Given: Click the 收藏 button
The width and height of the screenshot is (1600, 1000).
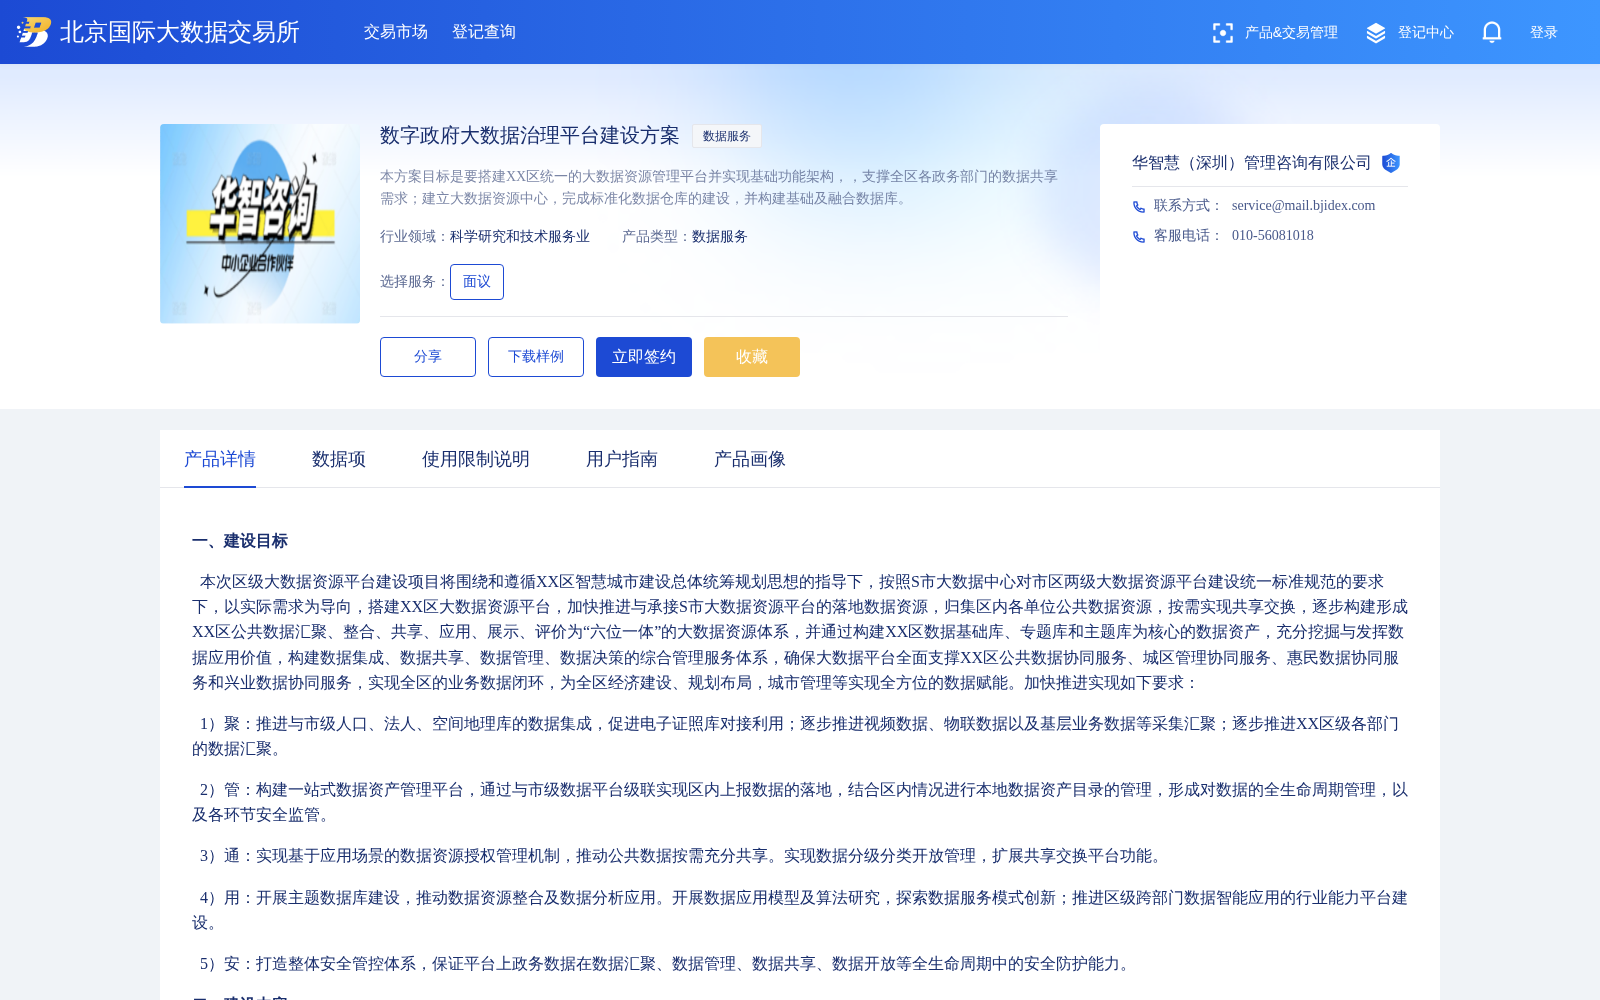Looking at the screenshot, I should pos(752,357).
